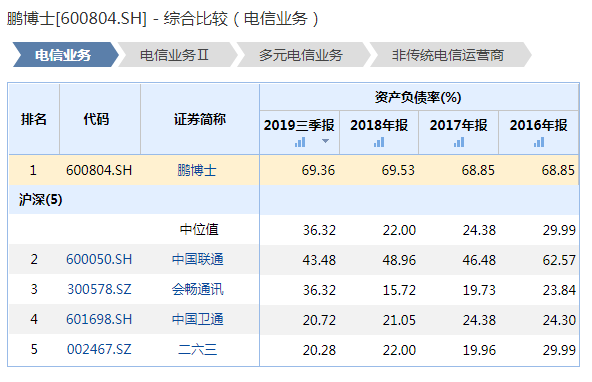Select 会畅通讯's 15.72 value

coord(399,290)
